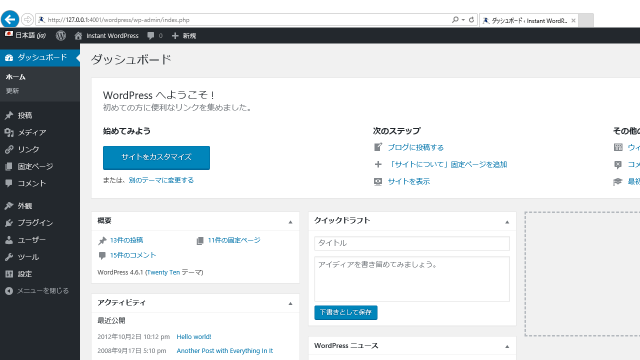
Task: Click the 日本語 language flag item
Action: 25,36
